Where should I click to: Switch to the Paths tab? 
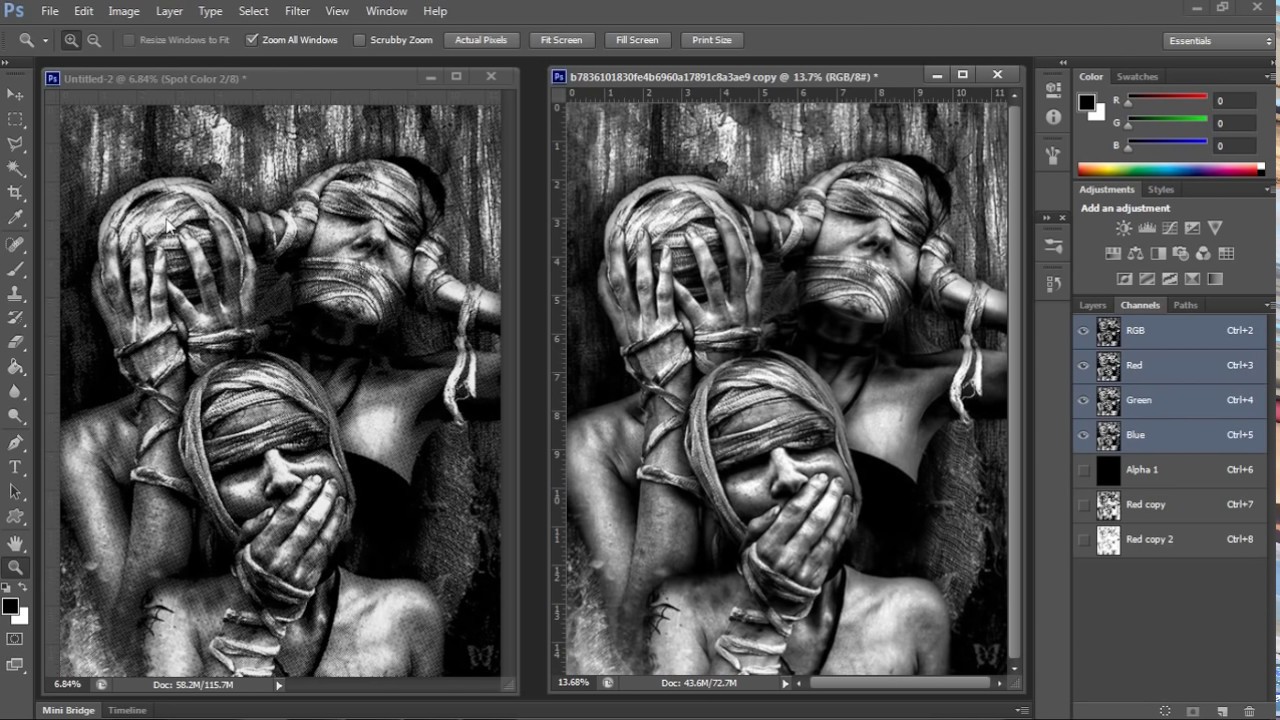(x=1185, y=305)
